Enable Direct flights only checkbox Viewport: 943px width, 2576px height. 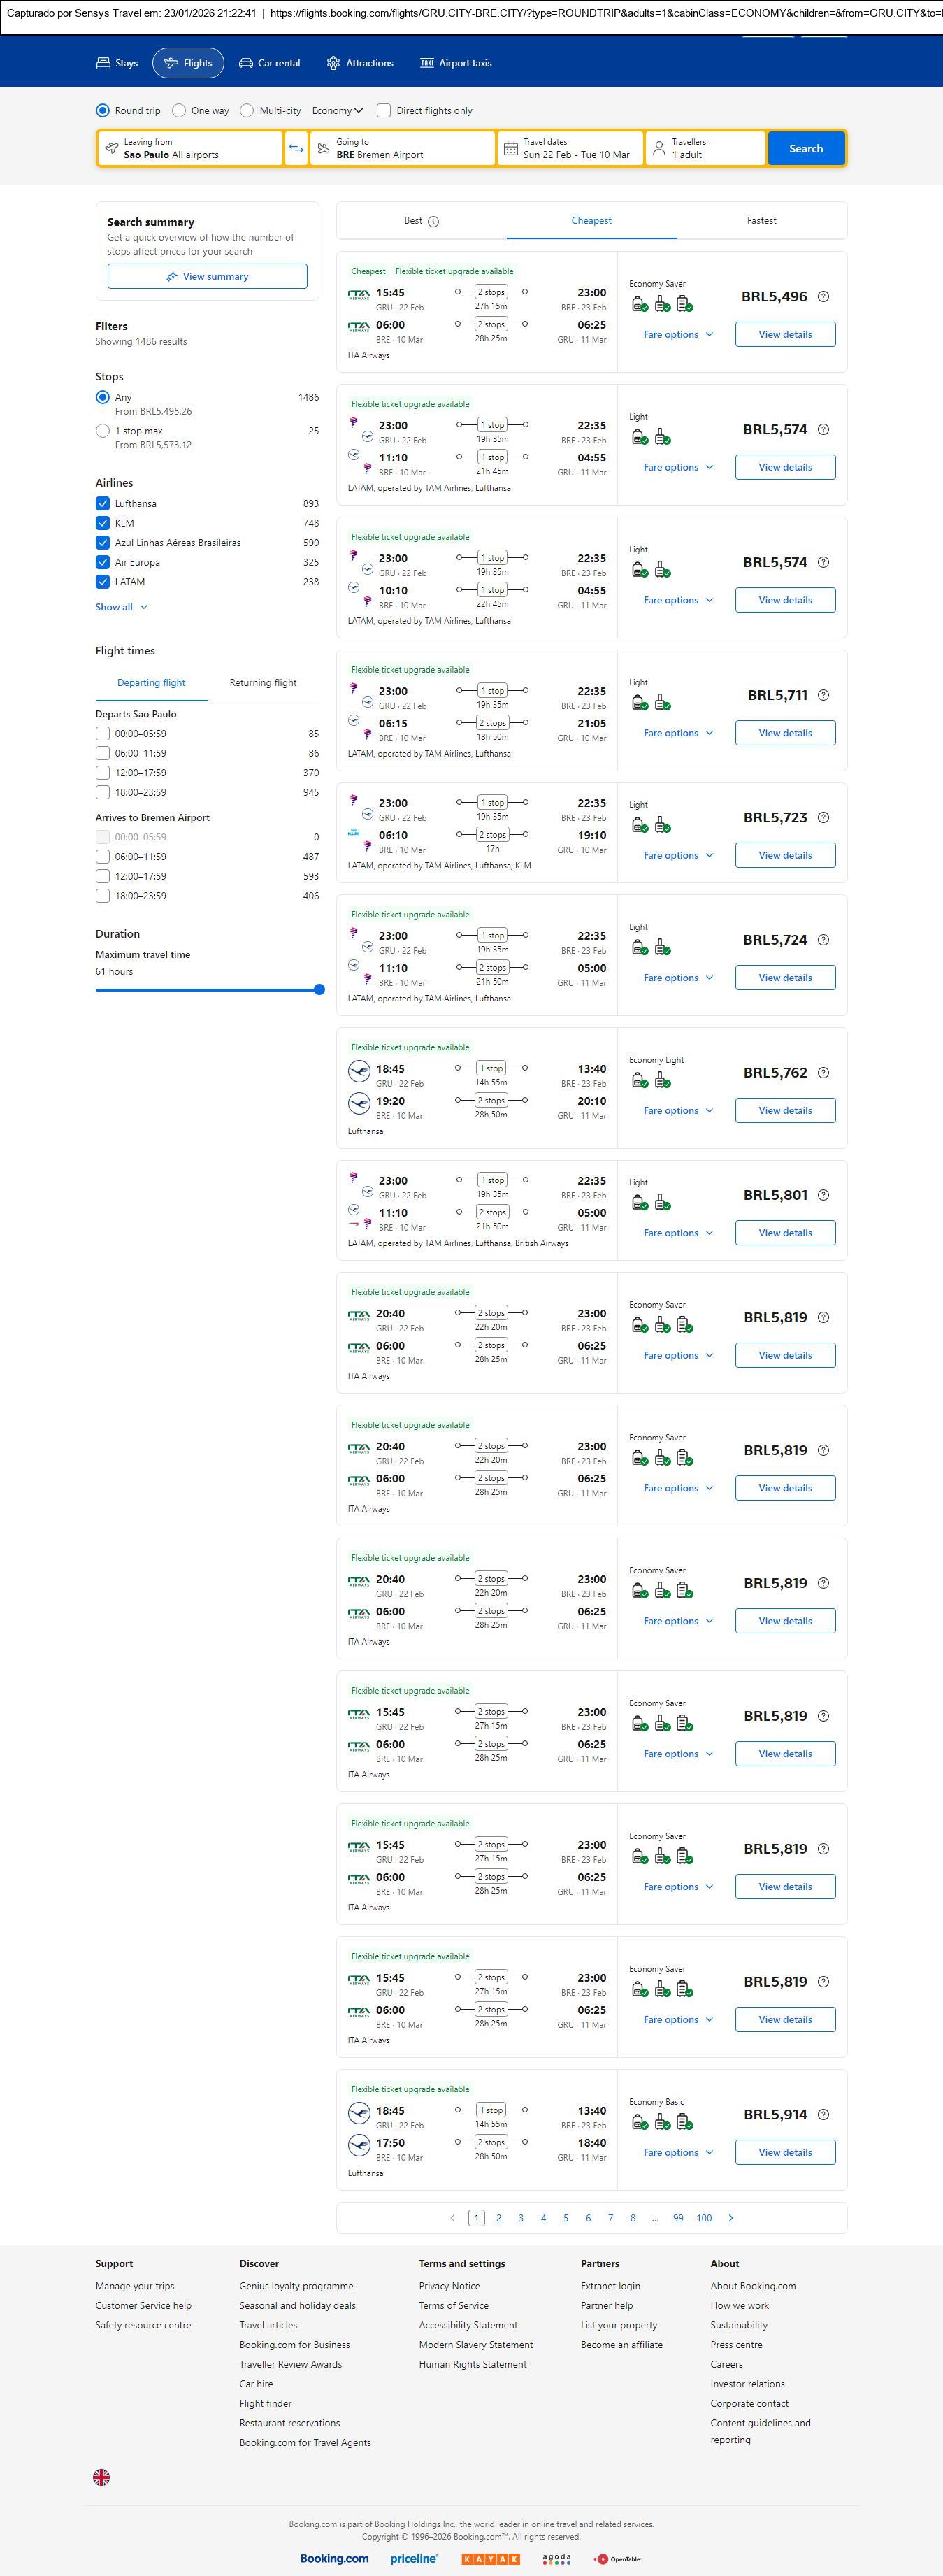tap(384, 111)
